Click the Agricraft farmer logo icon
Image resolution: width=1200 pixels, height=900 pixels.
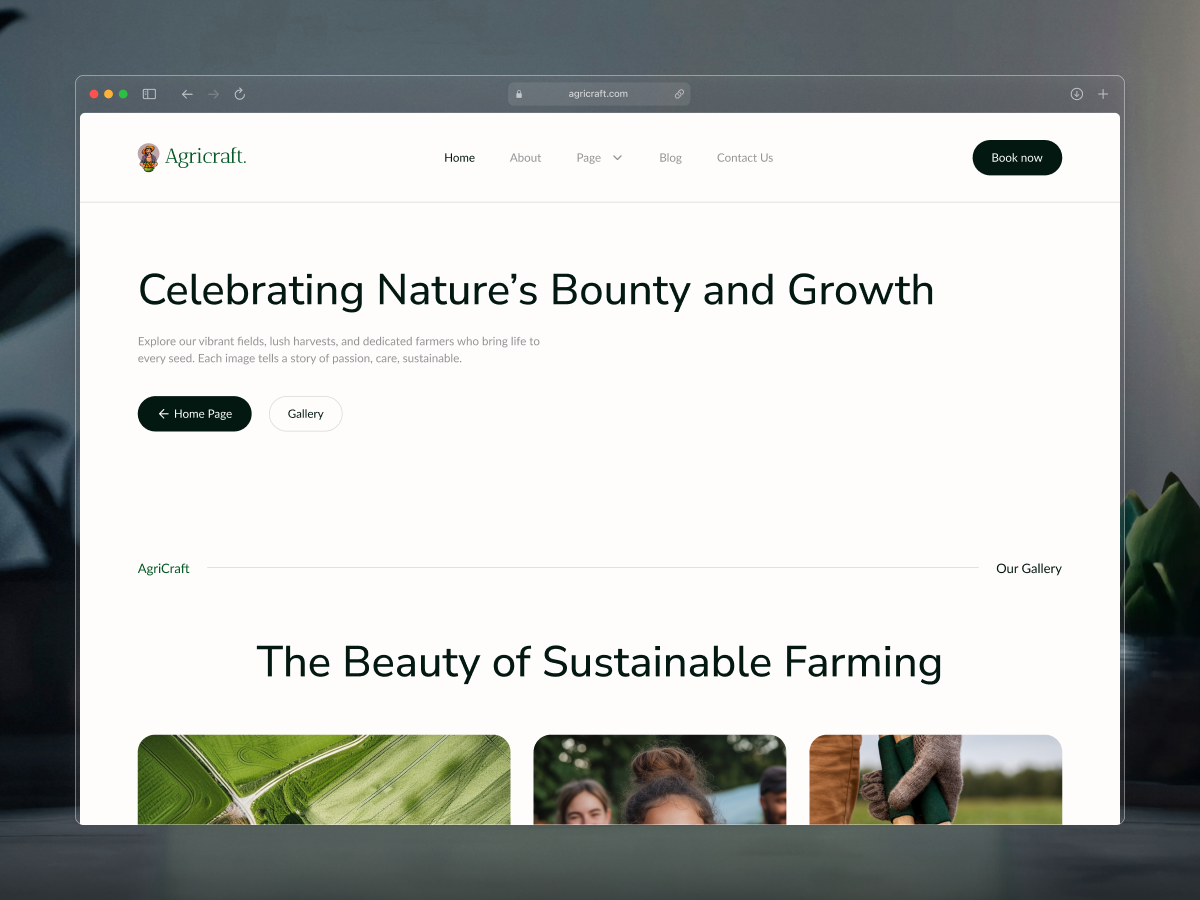[x=148, y=157]
